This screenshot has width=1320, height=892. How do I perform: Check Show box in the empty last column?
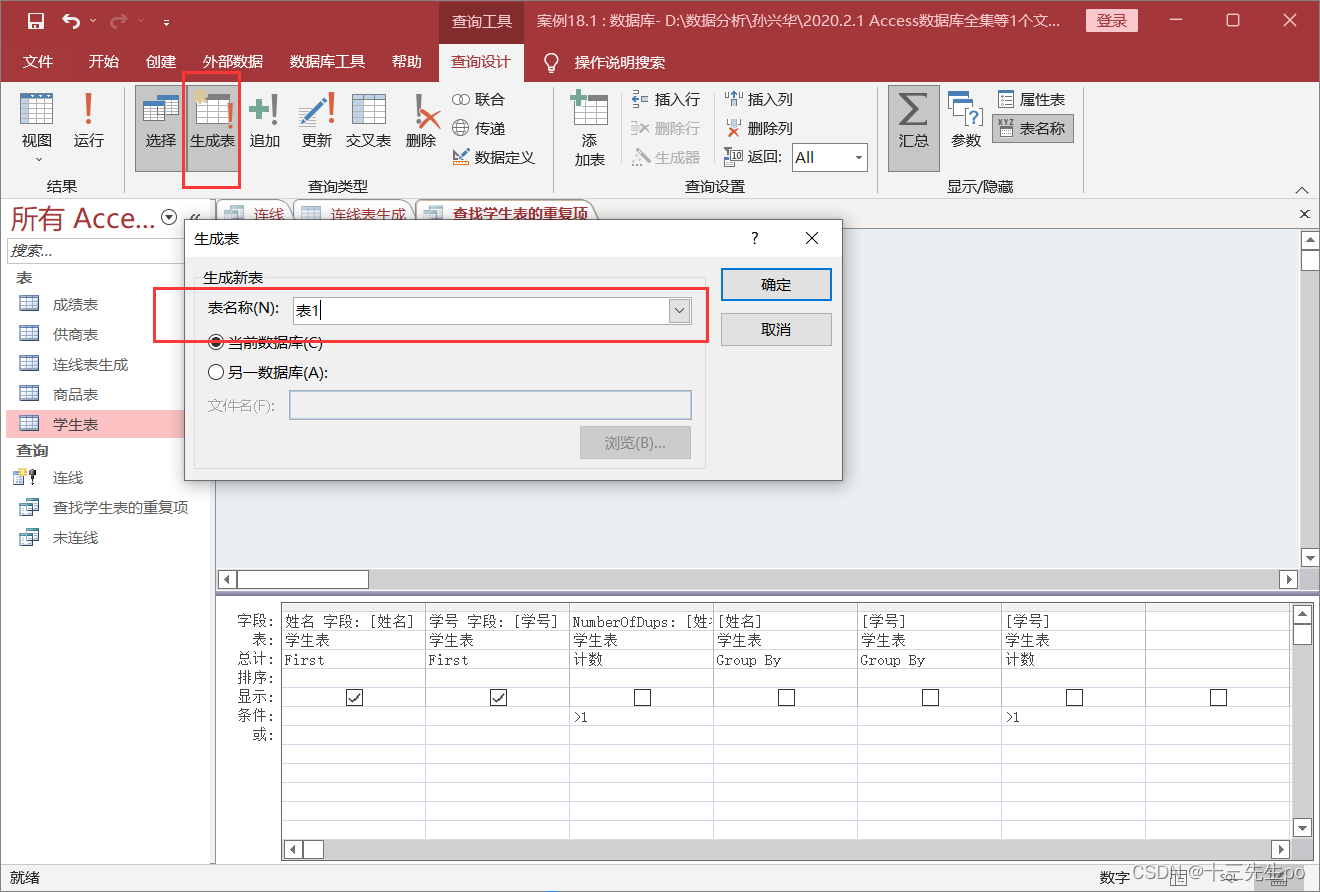click(1218, 698)
